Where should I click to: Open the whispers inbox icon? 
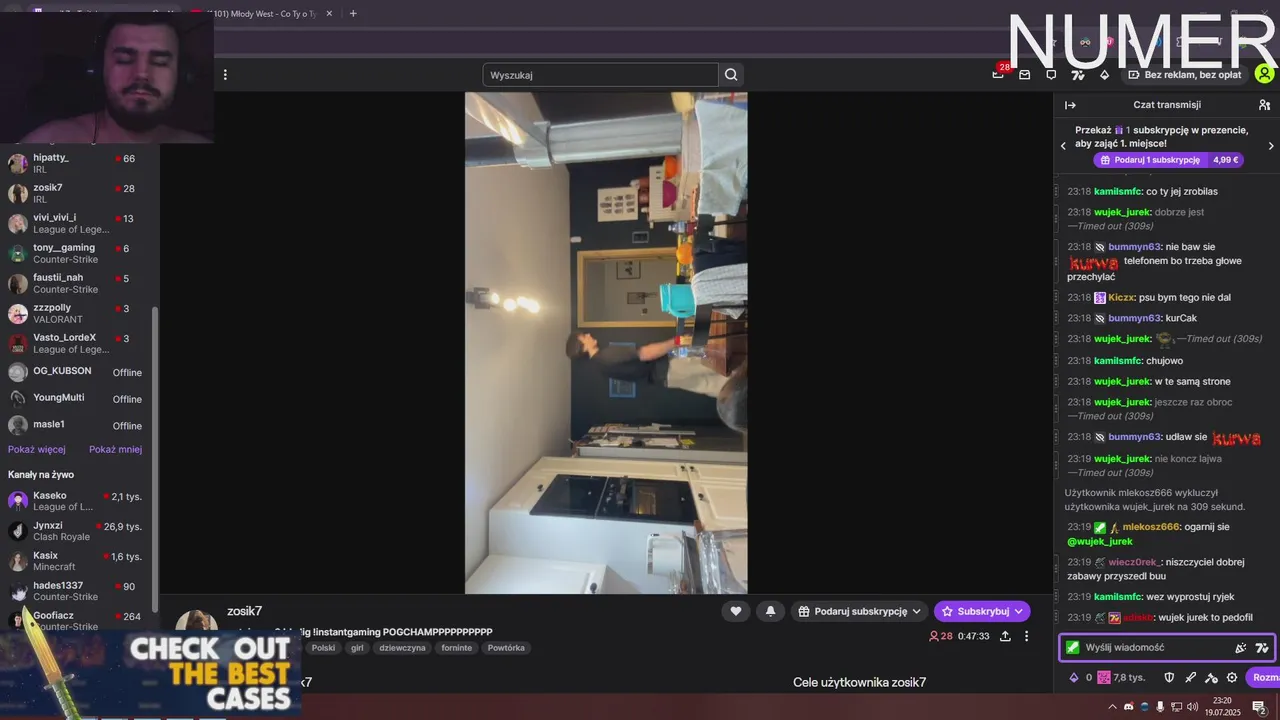click(1024, 75)
